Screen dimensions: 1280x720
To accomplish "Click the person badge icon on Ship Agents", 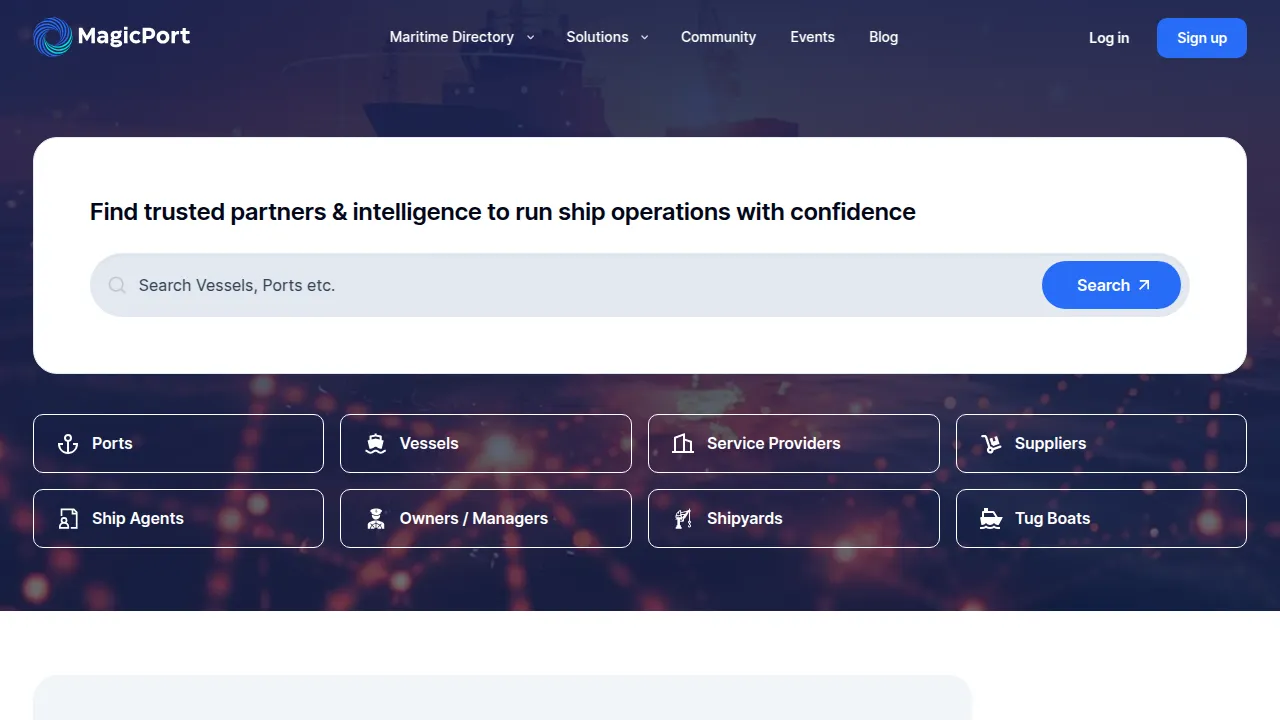I will point(68,518).
